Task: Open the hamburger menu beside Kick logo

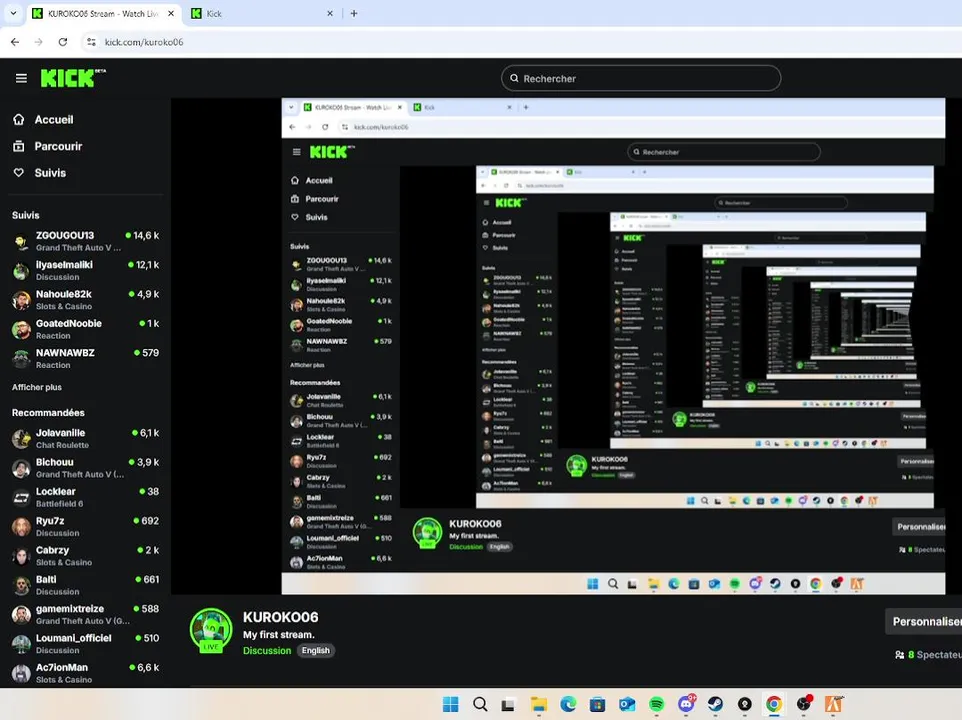Action: point(21,79)
